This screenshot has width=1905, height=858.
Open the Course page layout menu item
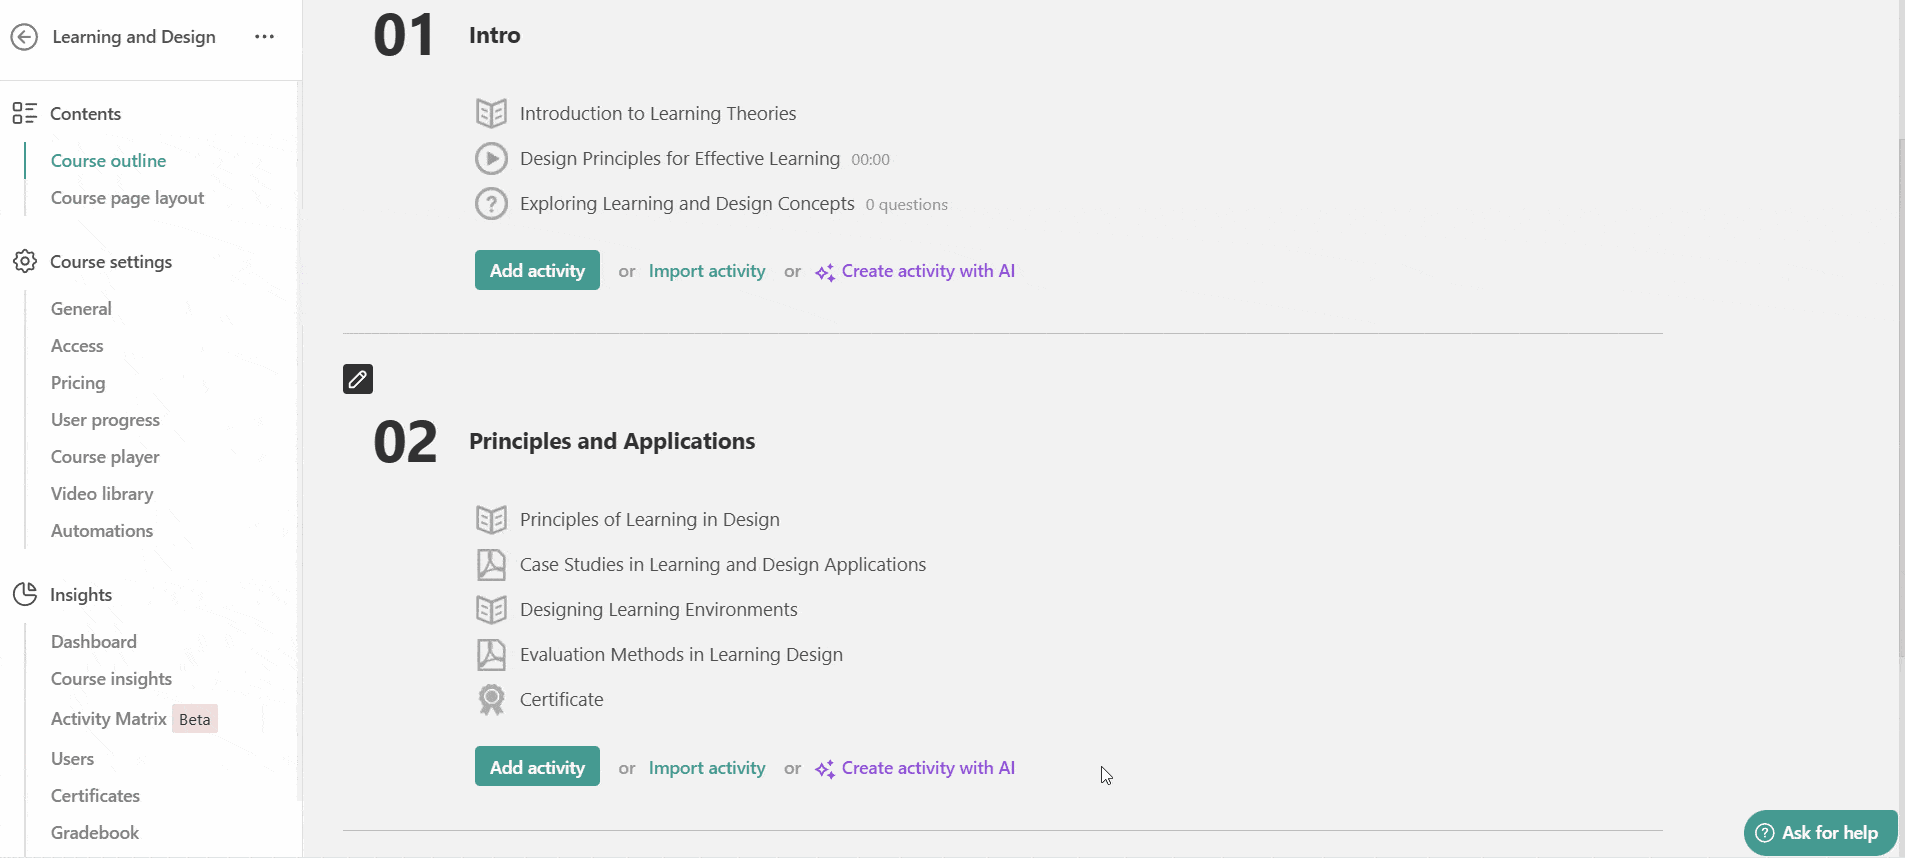tap(127, 198)
